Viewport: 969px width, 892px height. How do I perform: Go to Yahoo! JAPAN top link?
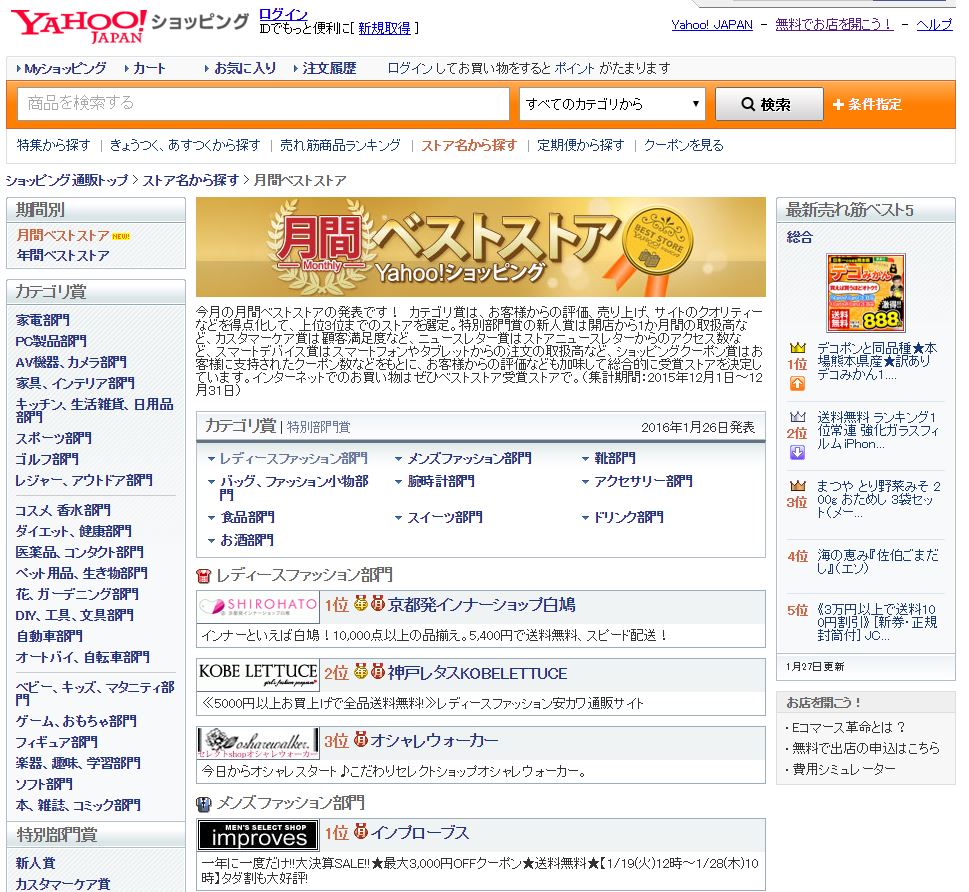(x=712, y=25)
